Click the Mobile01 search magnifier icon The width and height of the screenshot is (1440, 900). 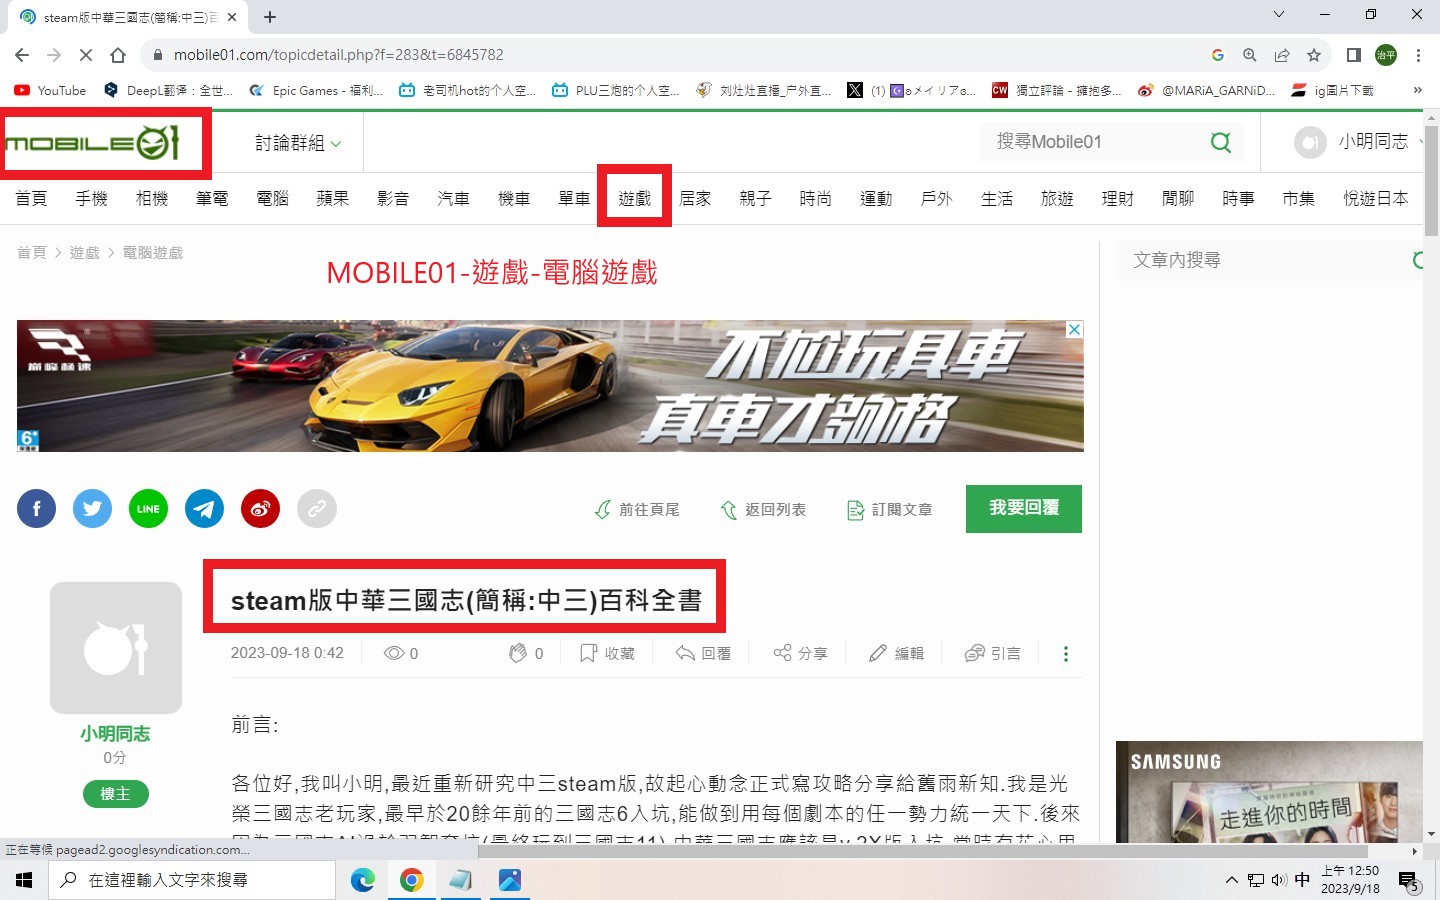point(1221,142)
